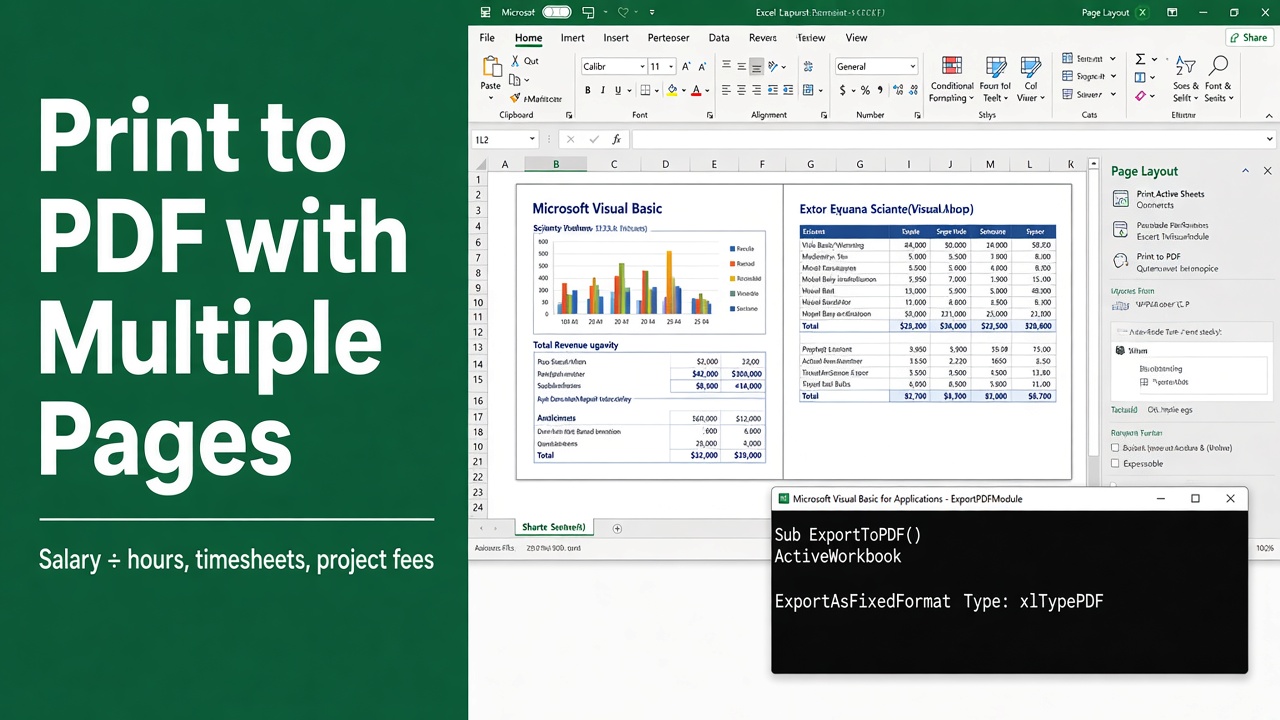Viewport: 1280px width, 720px height.
Task: Open the font size 11 dropdown
Action: (671, 66)
